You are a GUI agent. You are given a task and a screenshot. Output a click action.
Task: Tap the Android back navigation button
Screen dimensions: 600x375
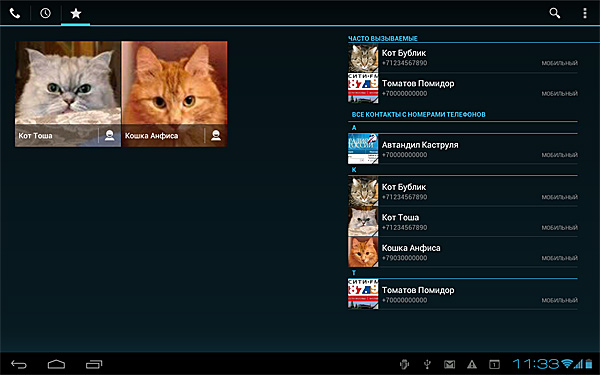19,364
